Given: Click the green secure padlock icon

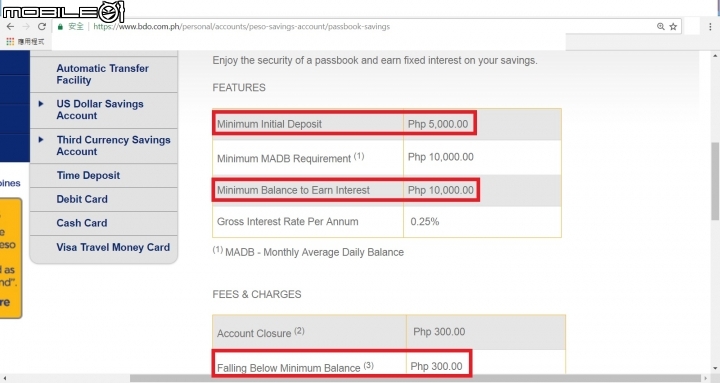Looking at the screenshot, I should (60, 27).
